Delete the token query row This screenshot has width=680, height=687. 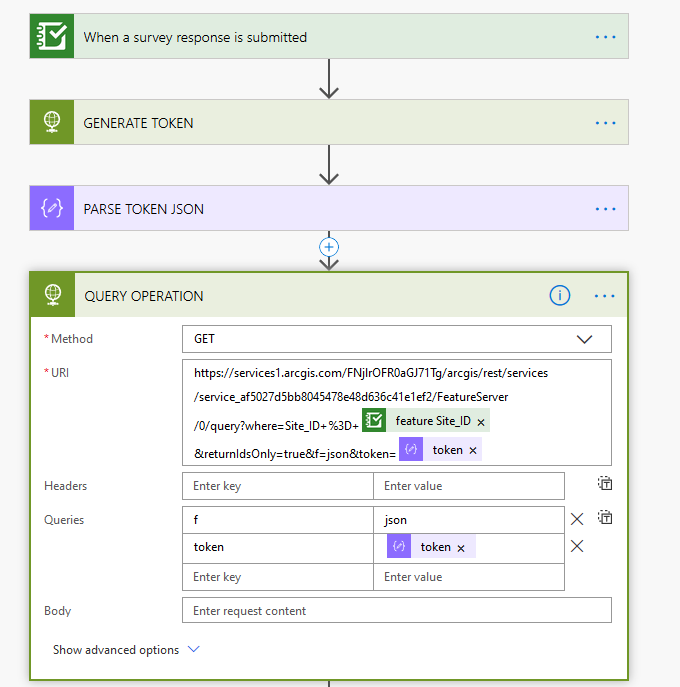point(577,546)
